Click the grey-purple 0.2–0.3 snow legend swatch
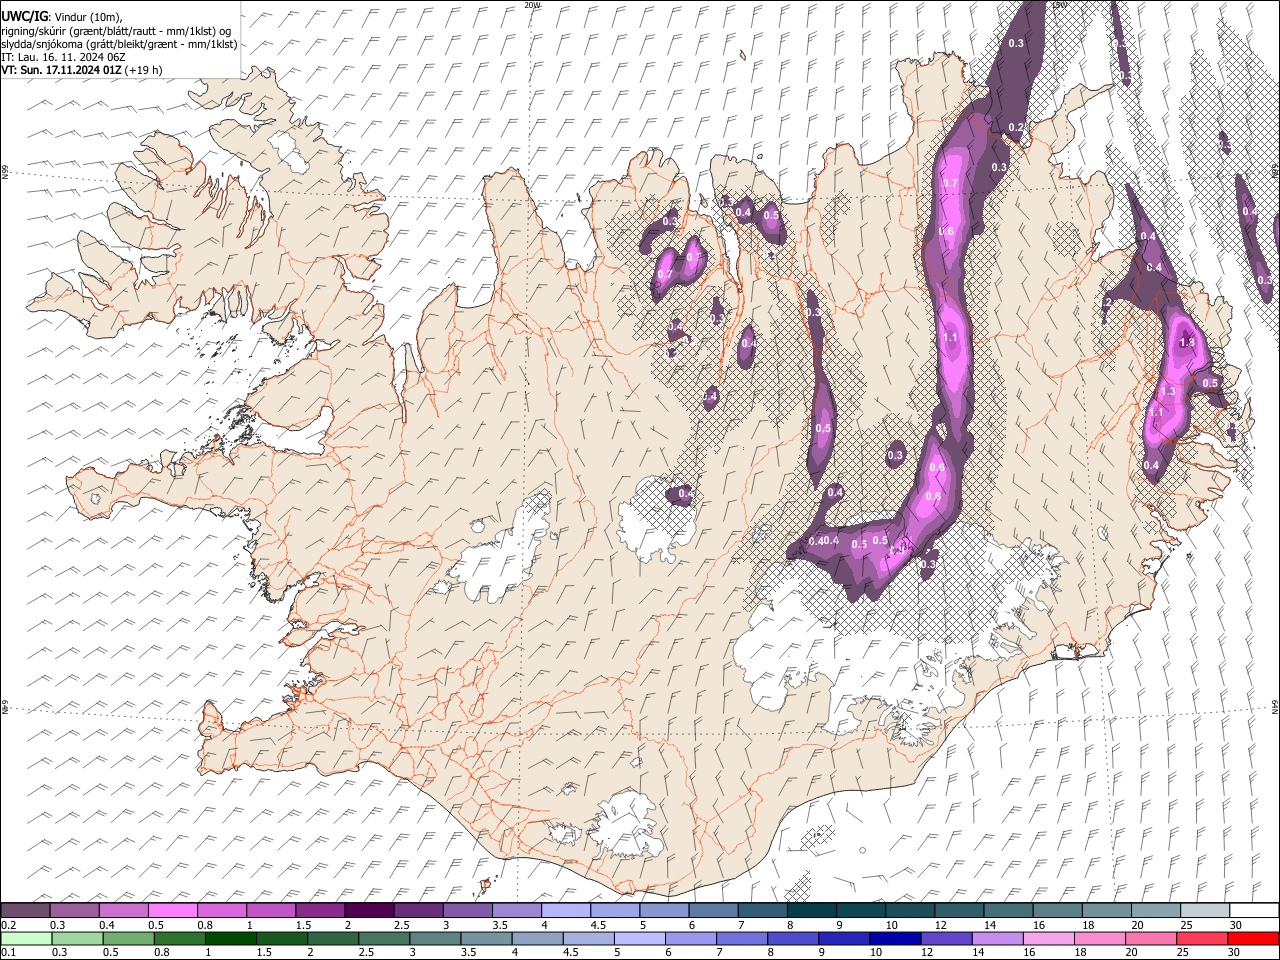The width and height of the screenshot is (1280, 960). (26, 910)
